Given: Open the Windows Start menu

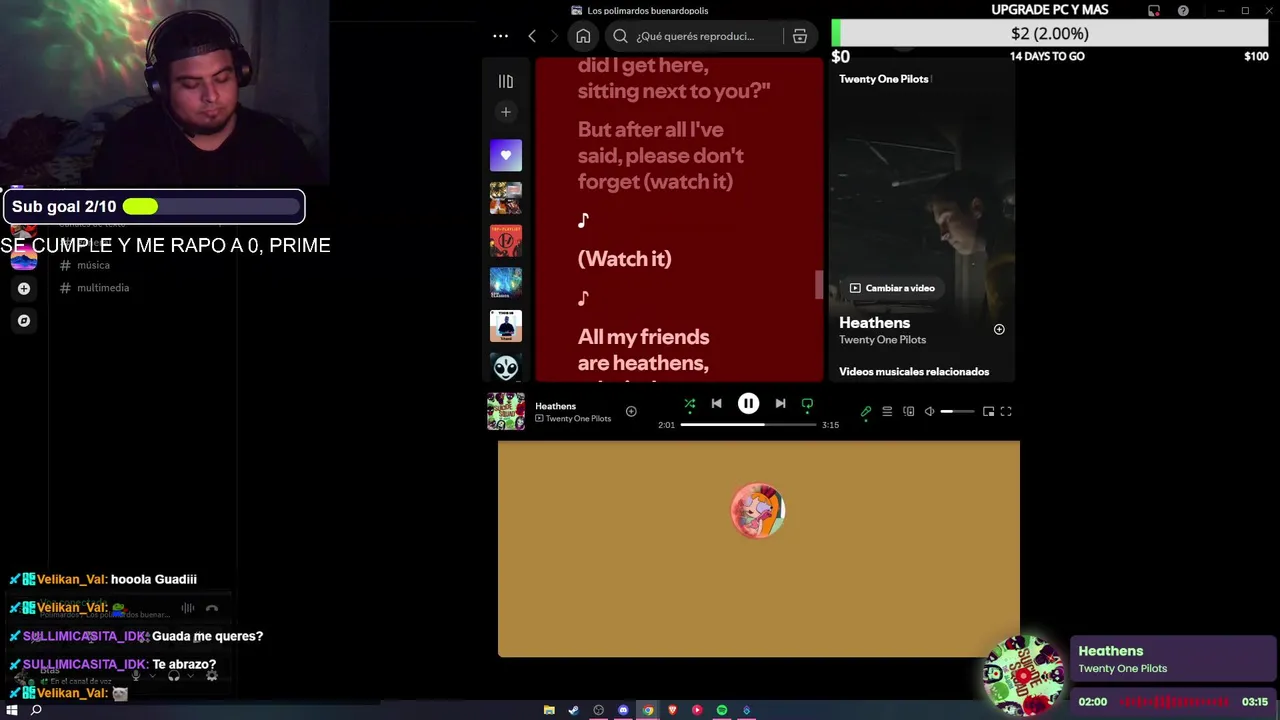Looking at the screenshot, I should click(x=12, y=710).
